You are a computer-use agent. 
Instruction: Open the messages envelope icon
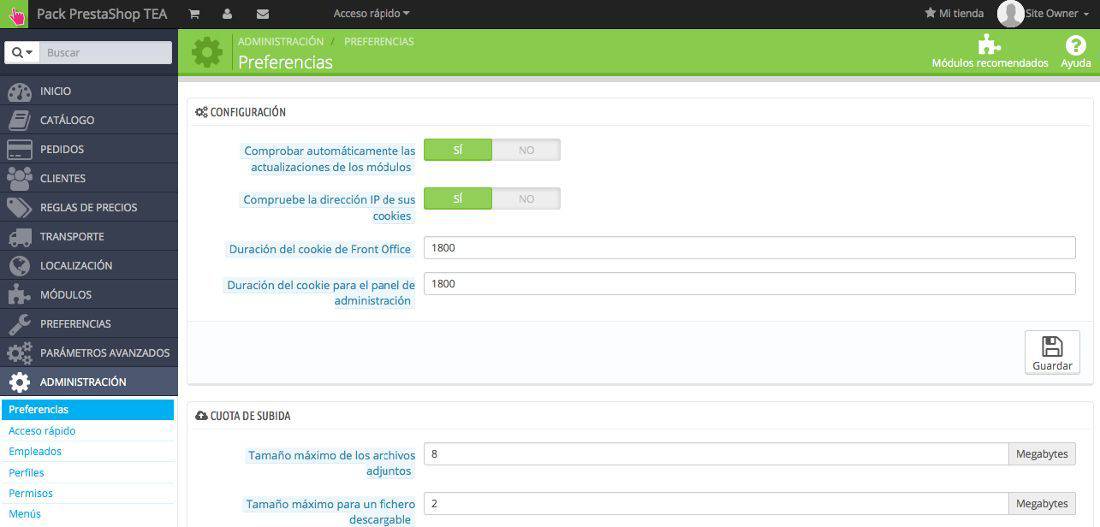pos(263,13)
